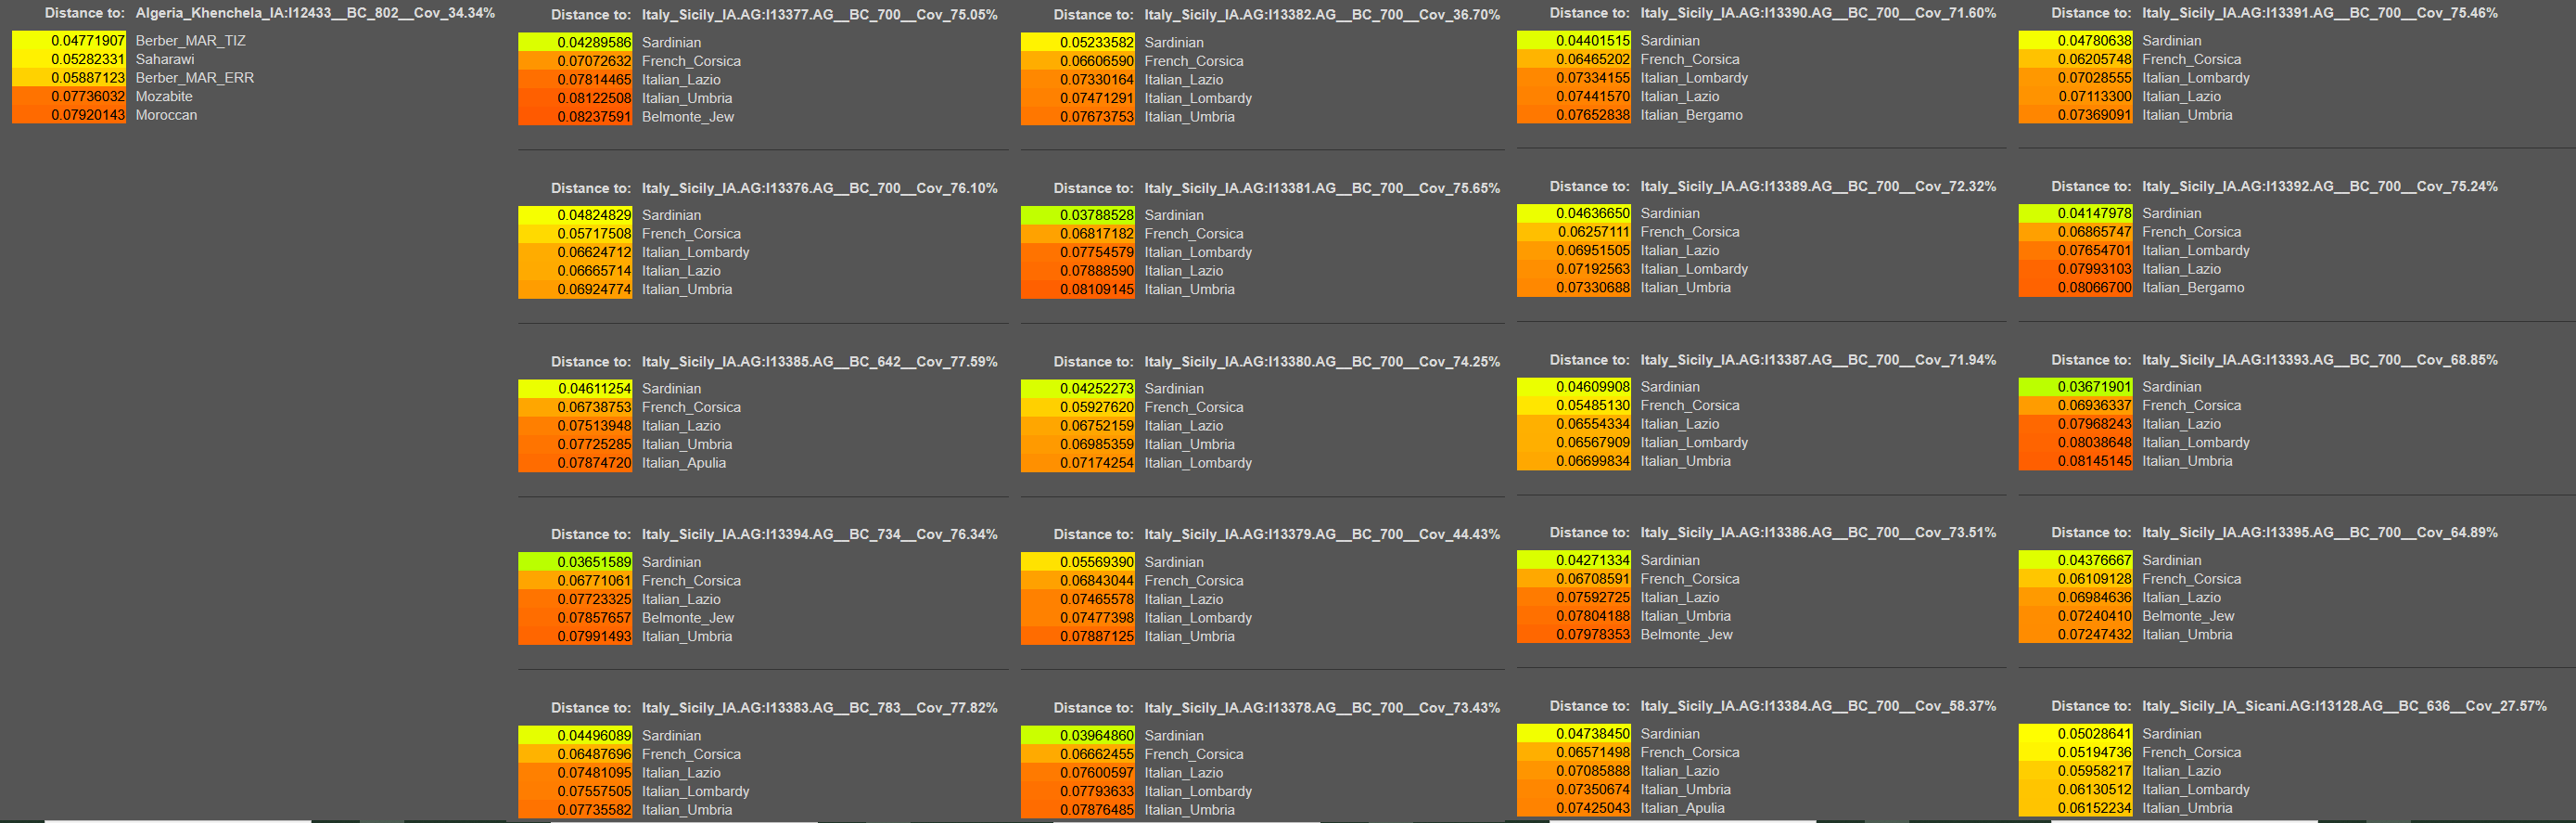Image resolution: width=2576 pixels, height=823 pixels.
Task: Click value 0.08066700 beside Italian_Bergamo
Action: click(x=2076, y=287)
